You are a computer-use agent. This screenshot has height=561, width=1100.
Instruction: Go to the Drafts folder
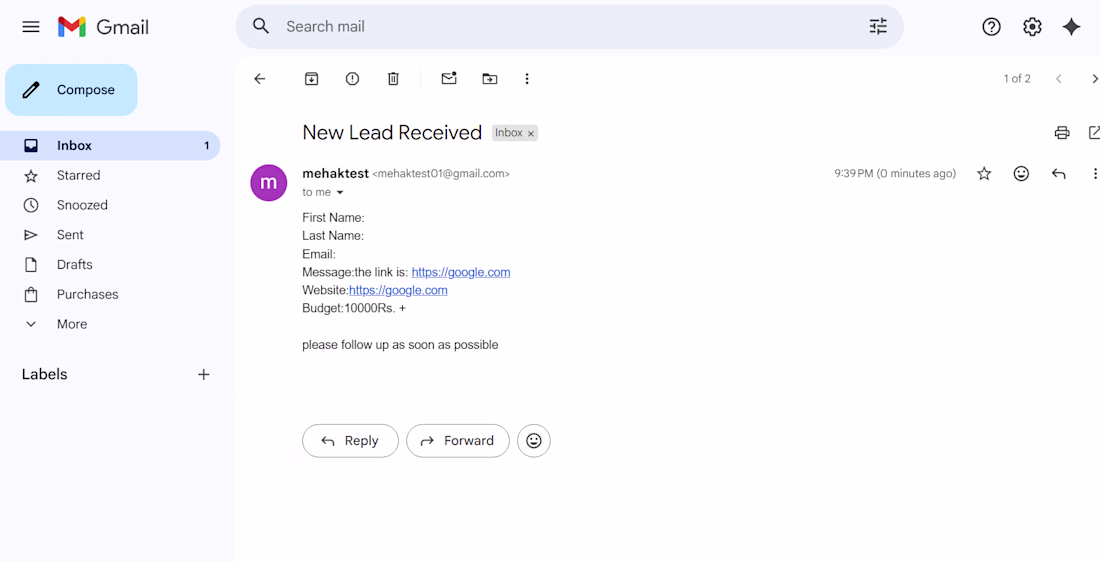pos(74,265)
